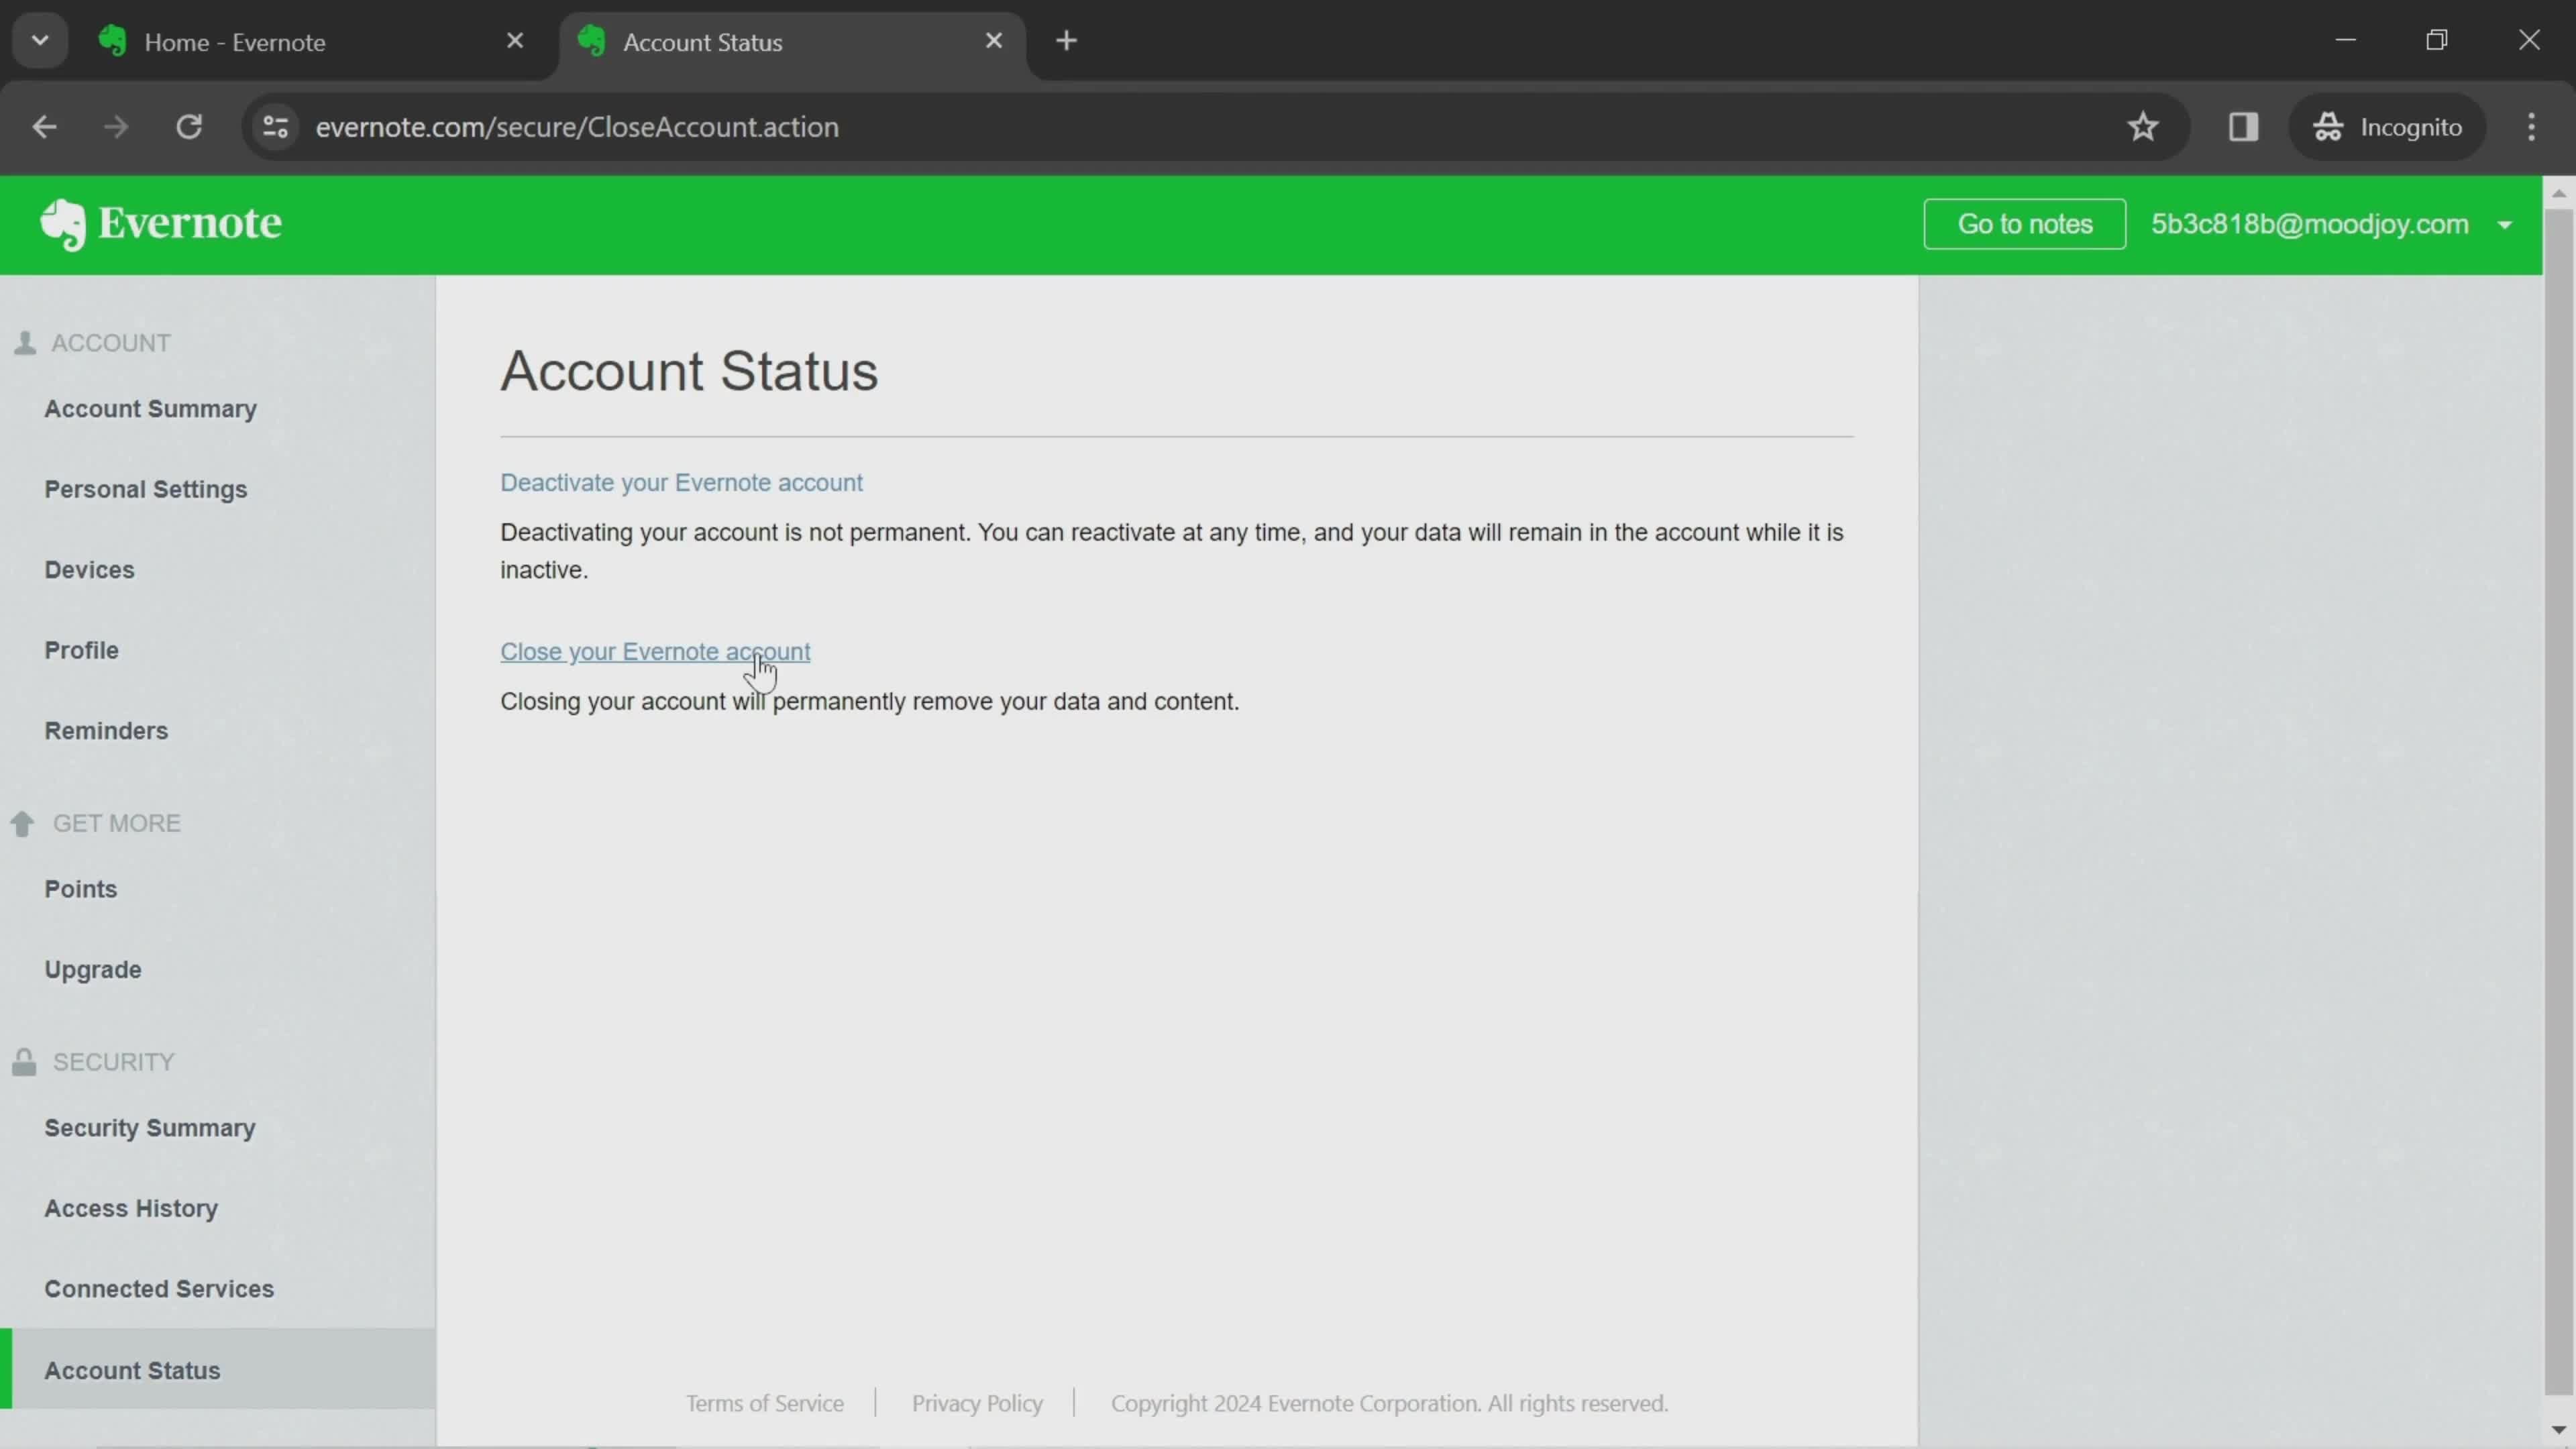Click Deactivate your Evernote account
This screenshot has width=2576, height=1449.
pyautogui.click(x=681, y=481)
